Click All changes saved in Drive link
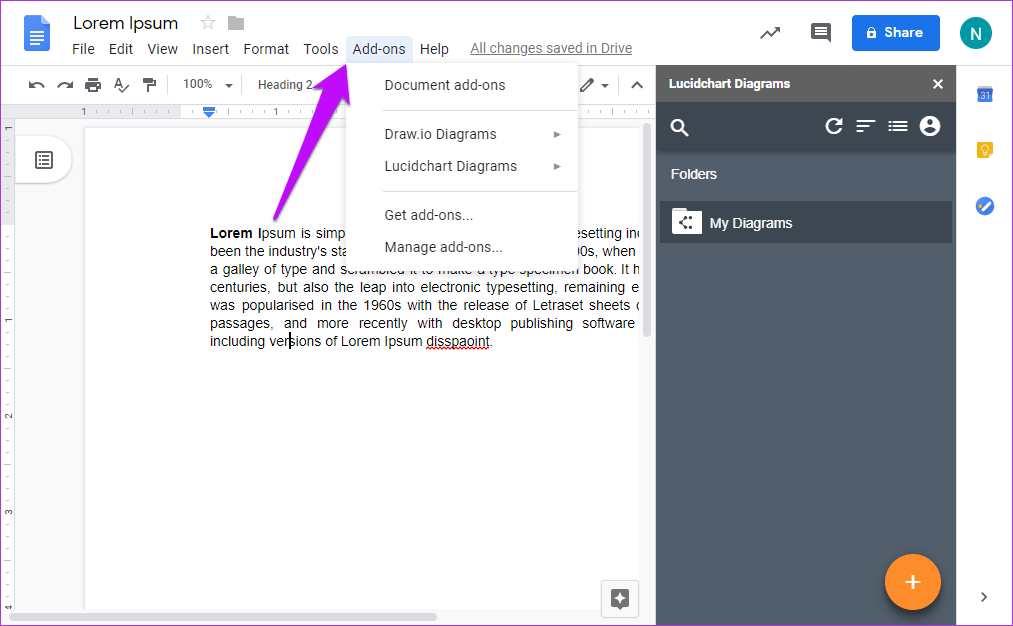Image resolution: width=1013 pixels, height=626 pixels. point(551,48)
